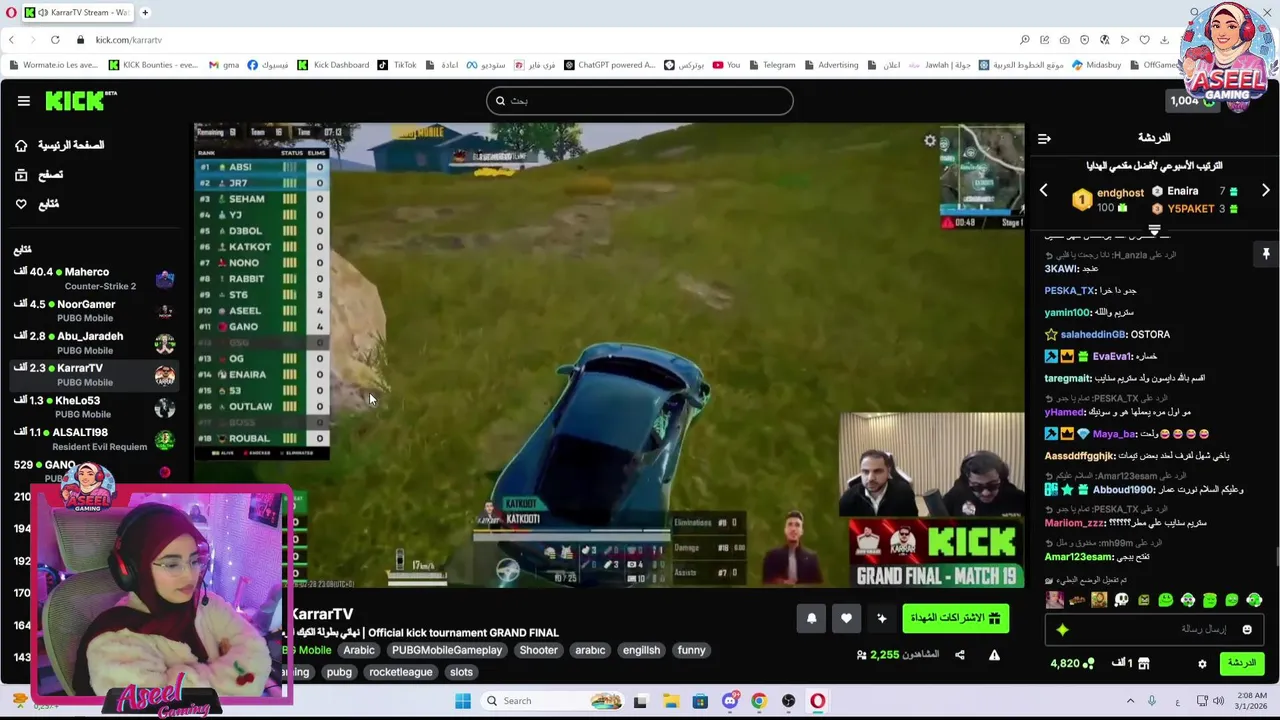The image size is (1280, 720).
Task: Open KICK Bounties bookmark
Action: (x=153, y=65)
